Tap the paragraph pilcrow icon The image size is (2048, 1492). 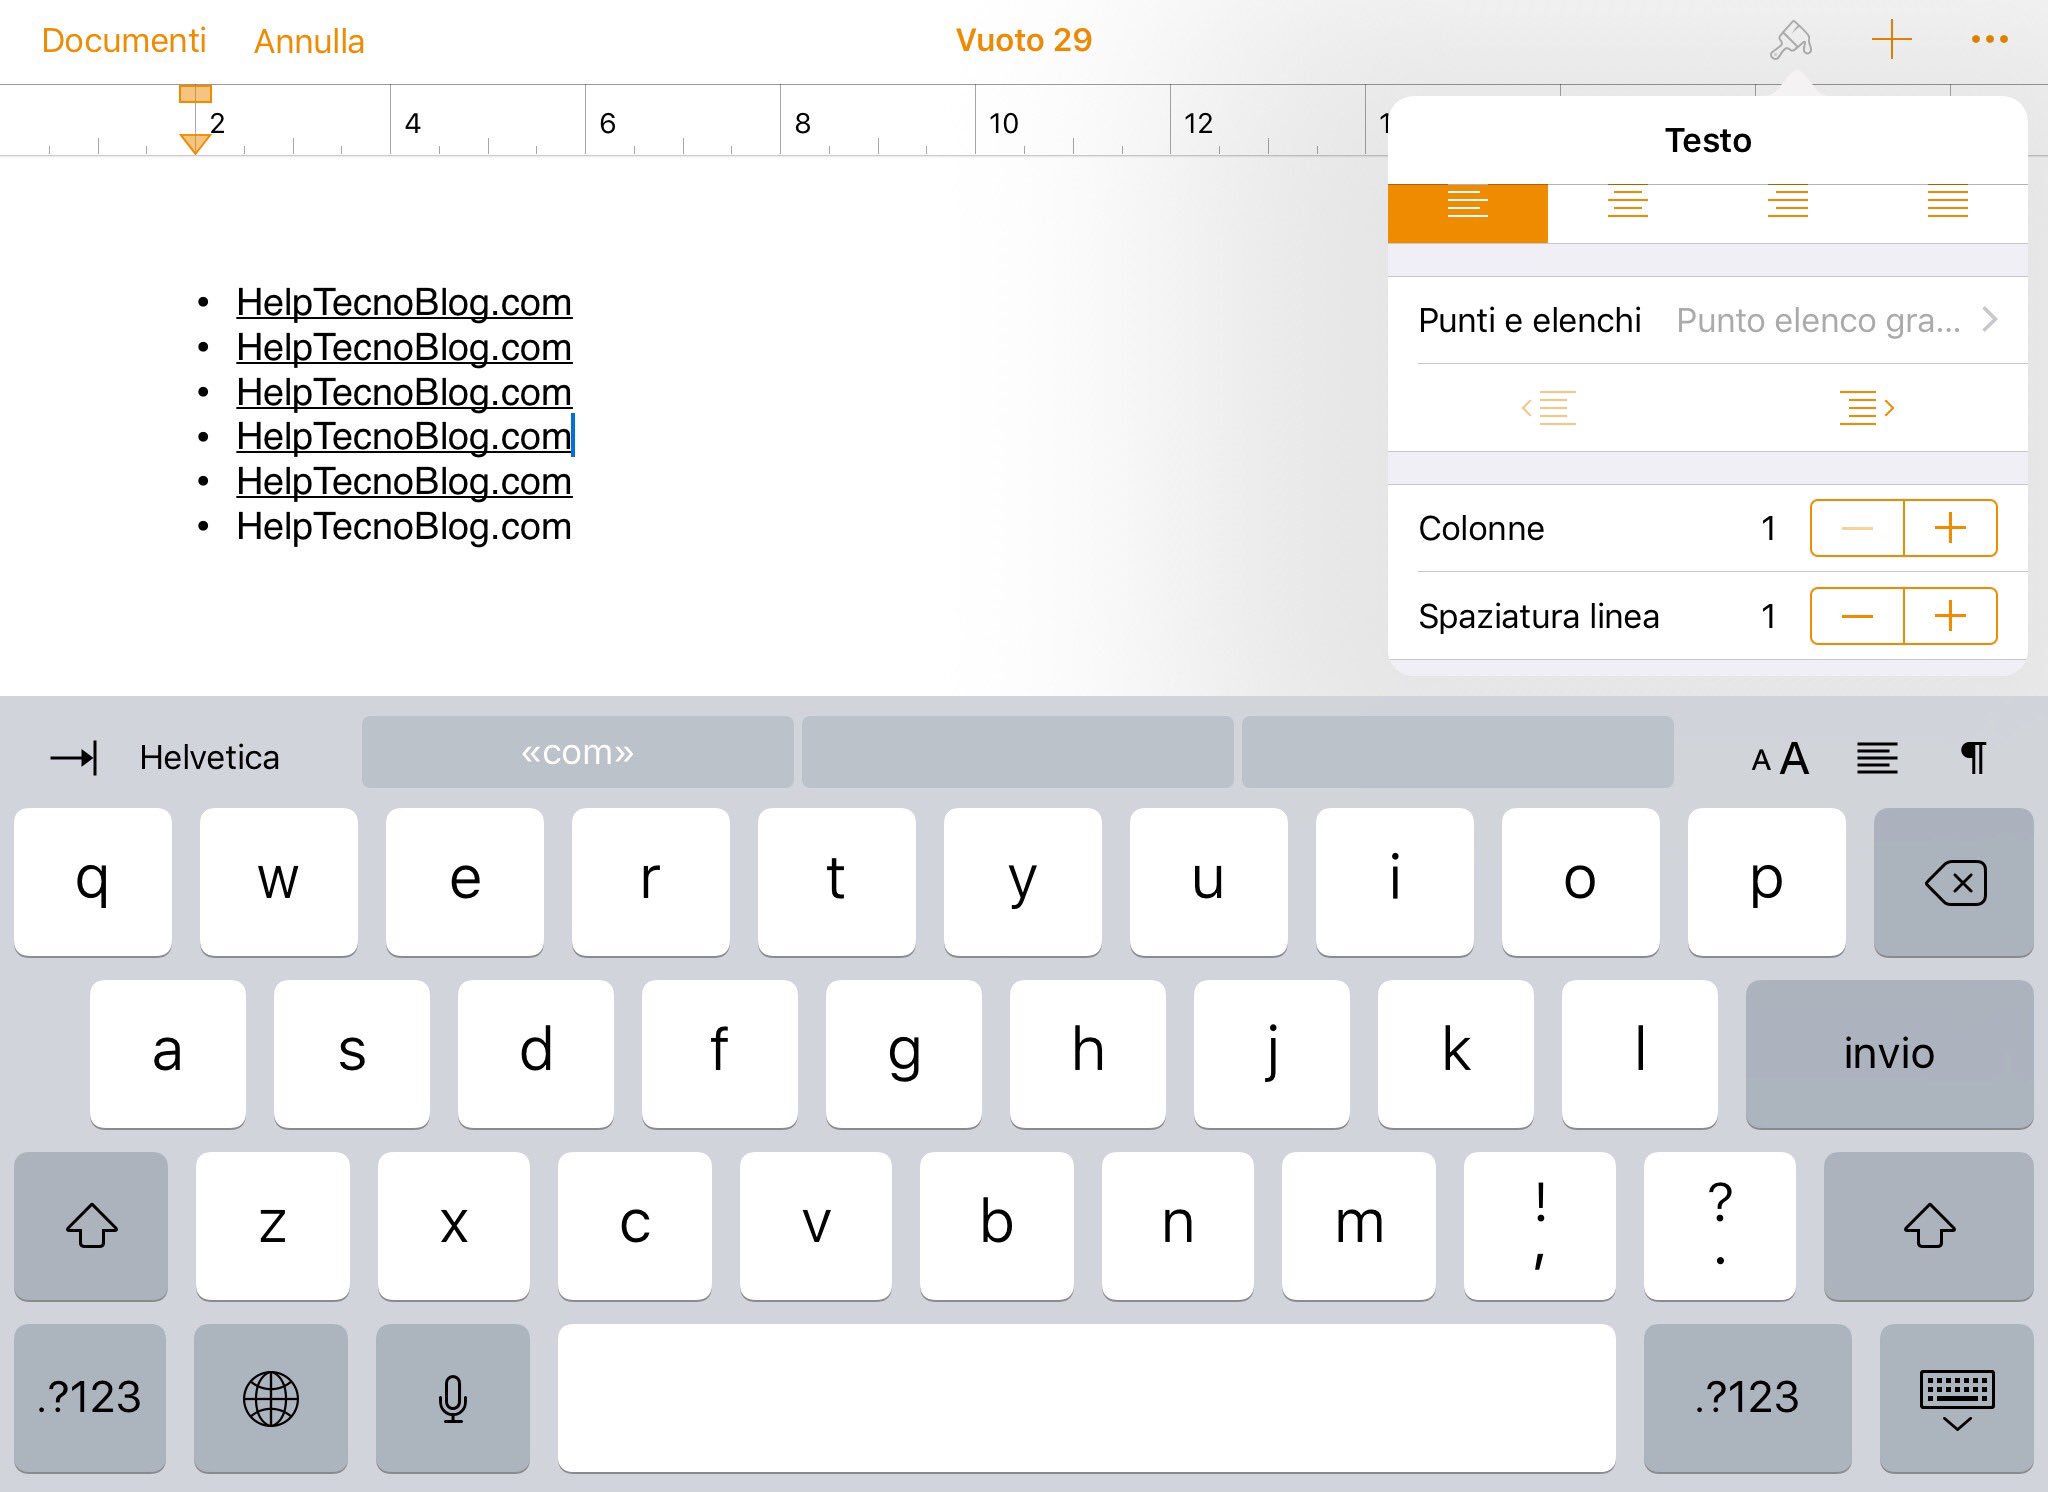[1973, 758]
